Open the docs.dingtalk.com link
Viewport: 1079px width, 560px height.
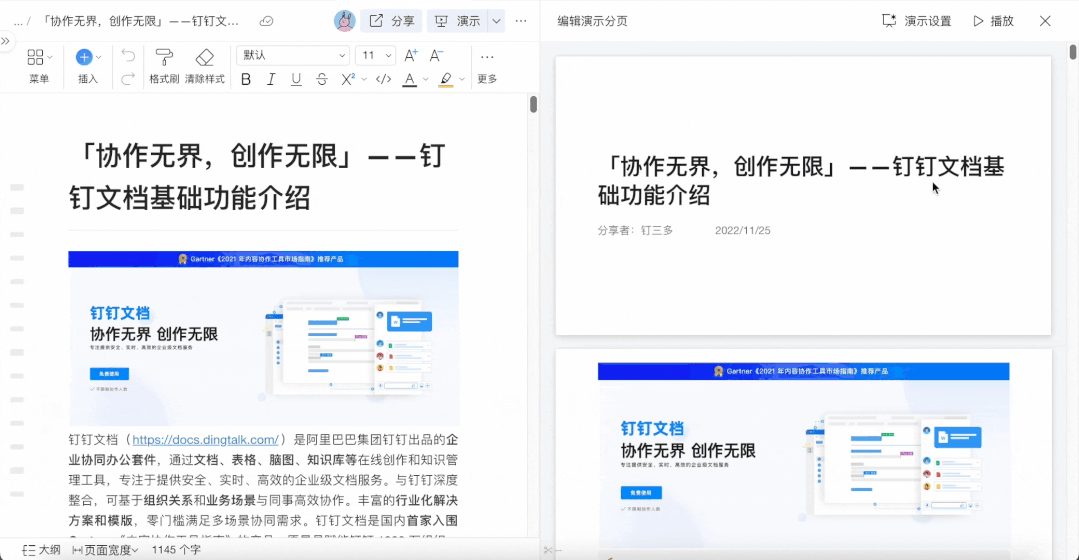point(205,440)
